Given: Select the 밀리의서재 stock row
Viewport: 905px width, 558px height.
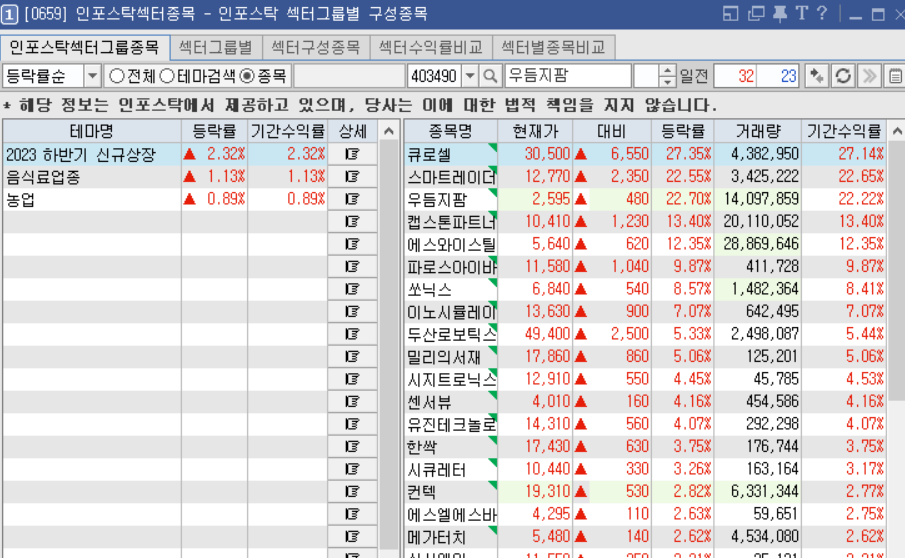Looking at the screenshot, I should (x=645, y=357).
